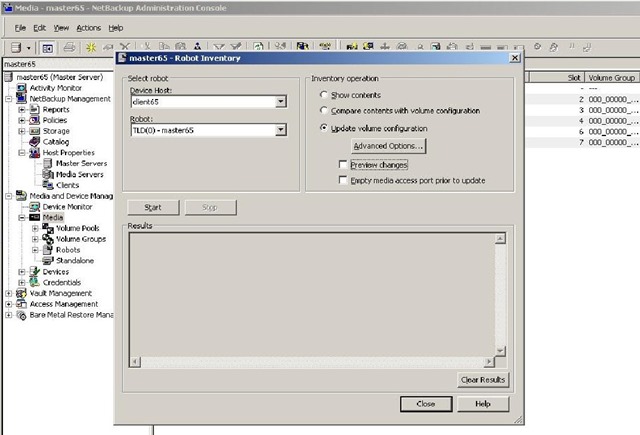
Task: Select the Policies node icon
Action: [35, 120]
